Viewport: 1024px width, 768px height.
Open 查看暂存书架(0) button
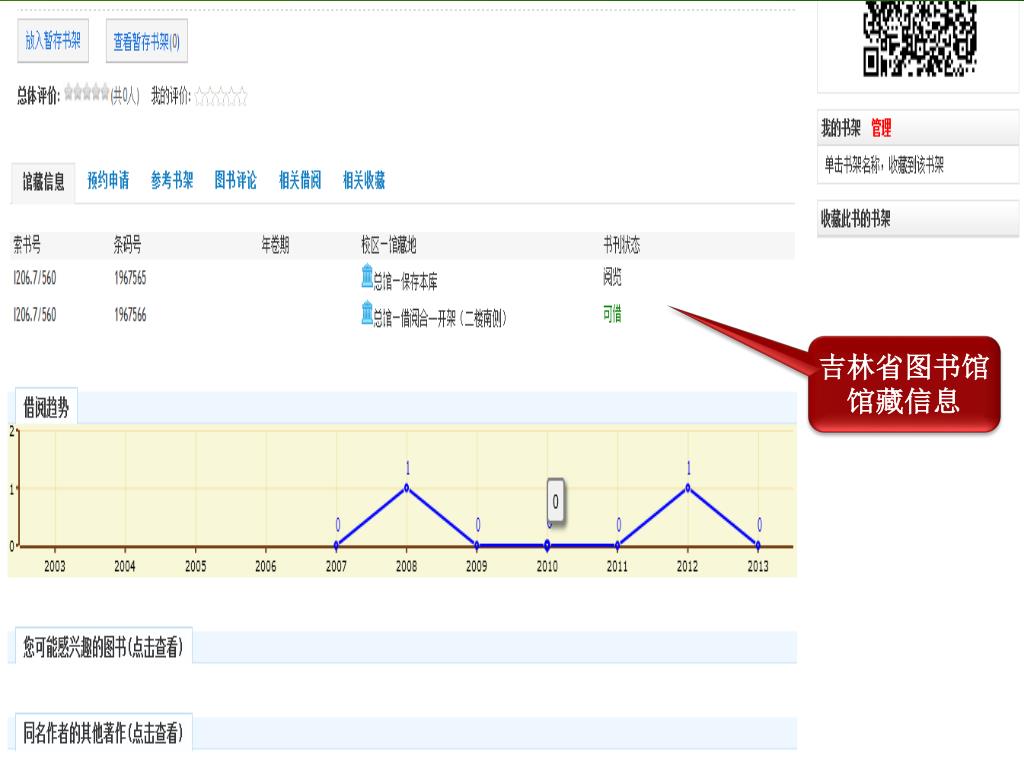click(x=147, y=41)
